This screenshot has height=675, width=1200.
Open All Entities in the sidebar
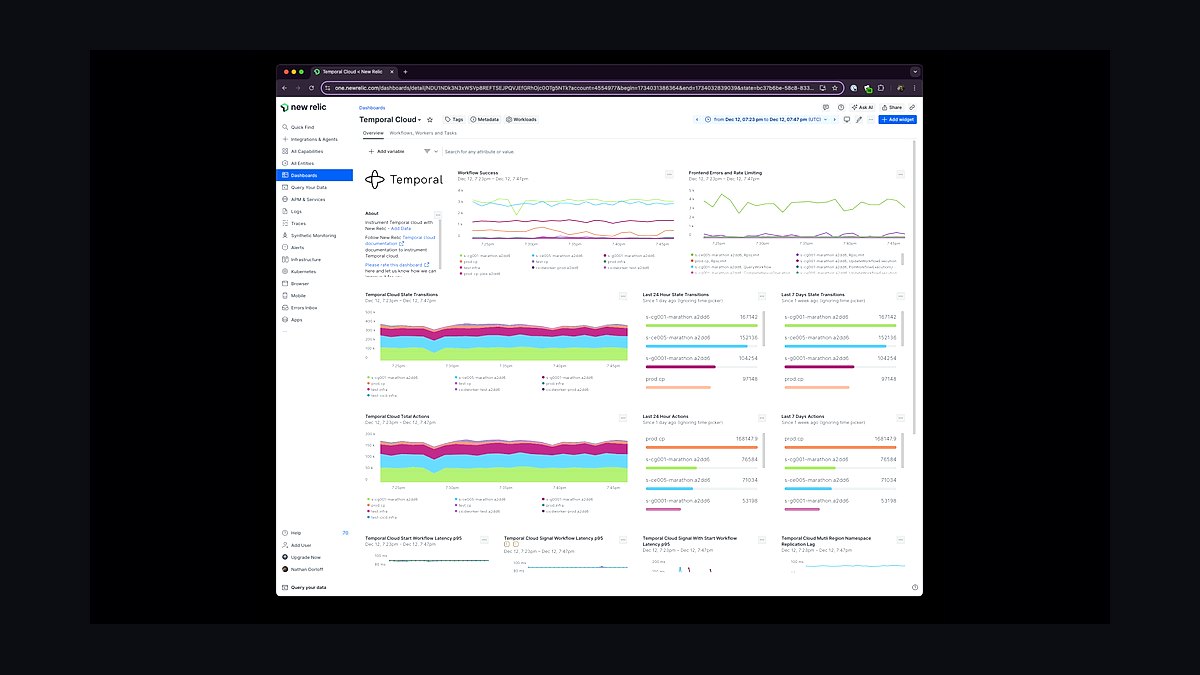coord(315,163)
